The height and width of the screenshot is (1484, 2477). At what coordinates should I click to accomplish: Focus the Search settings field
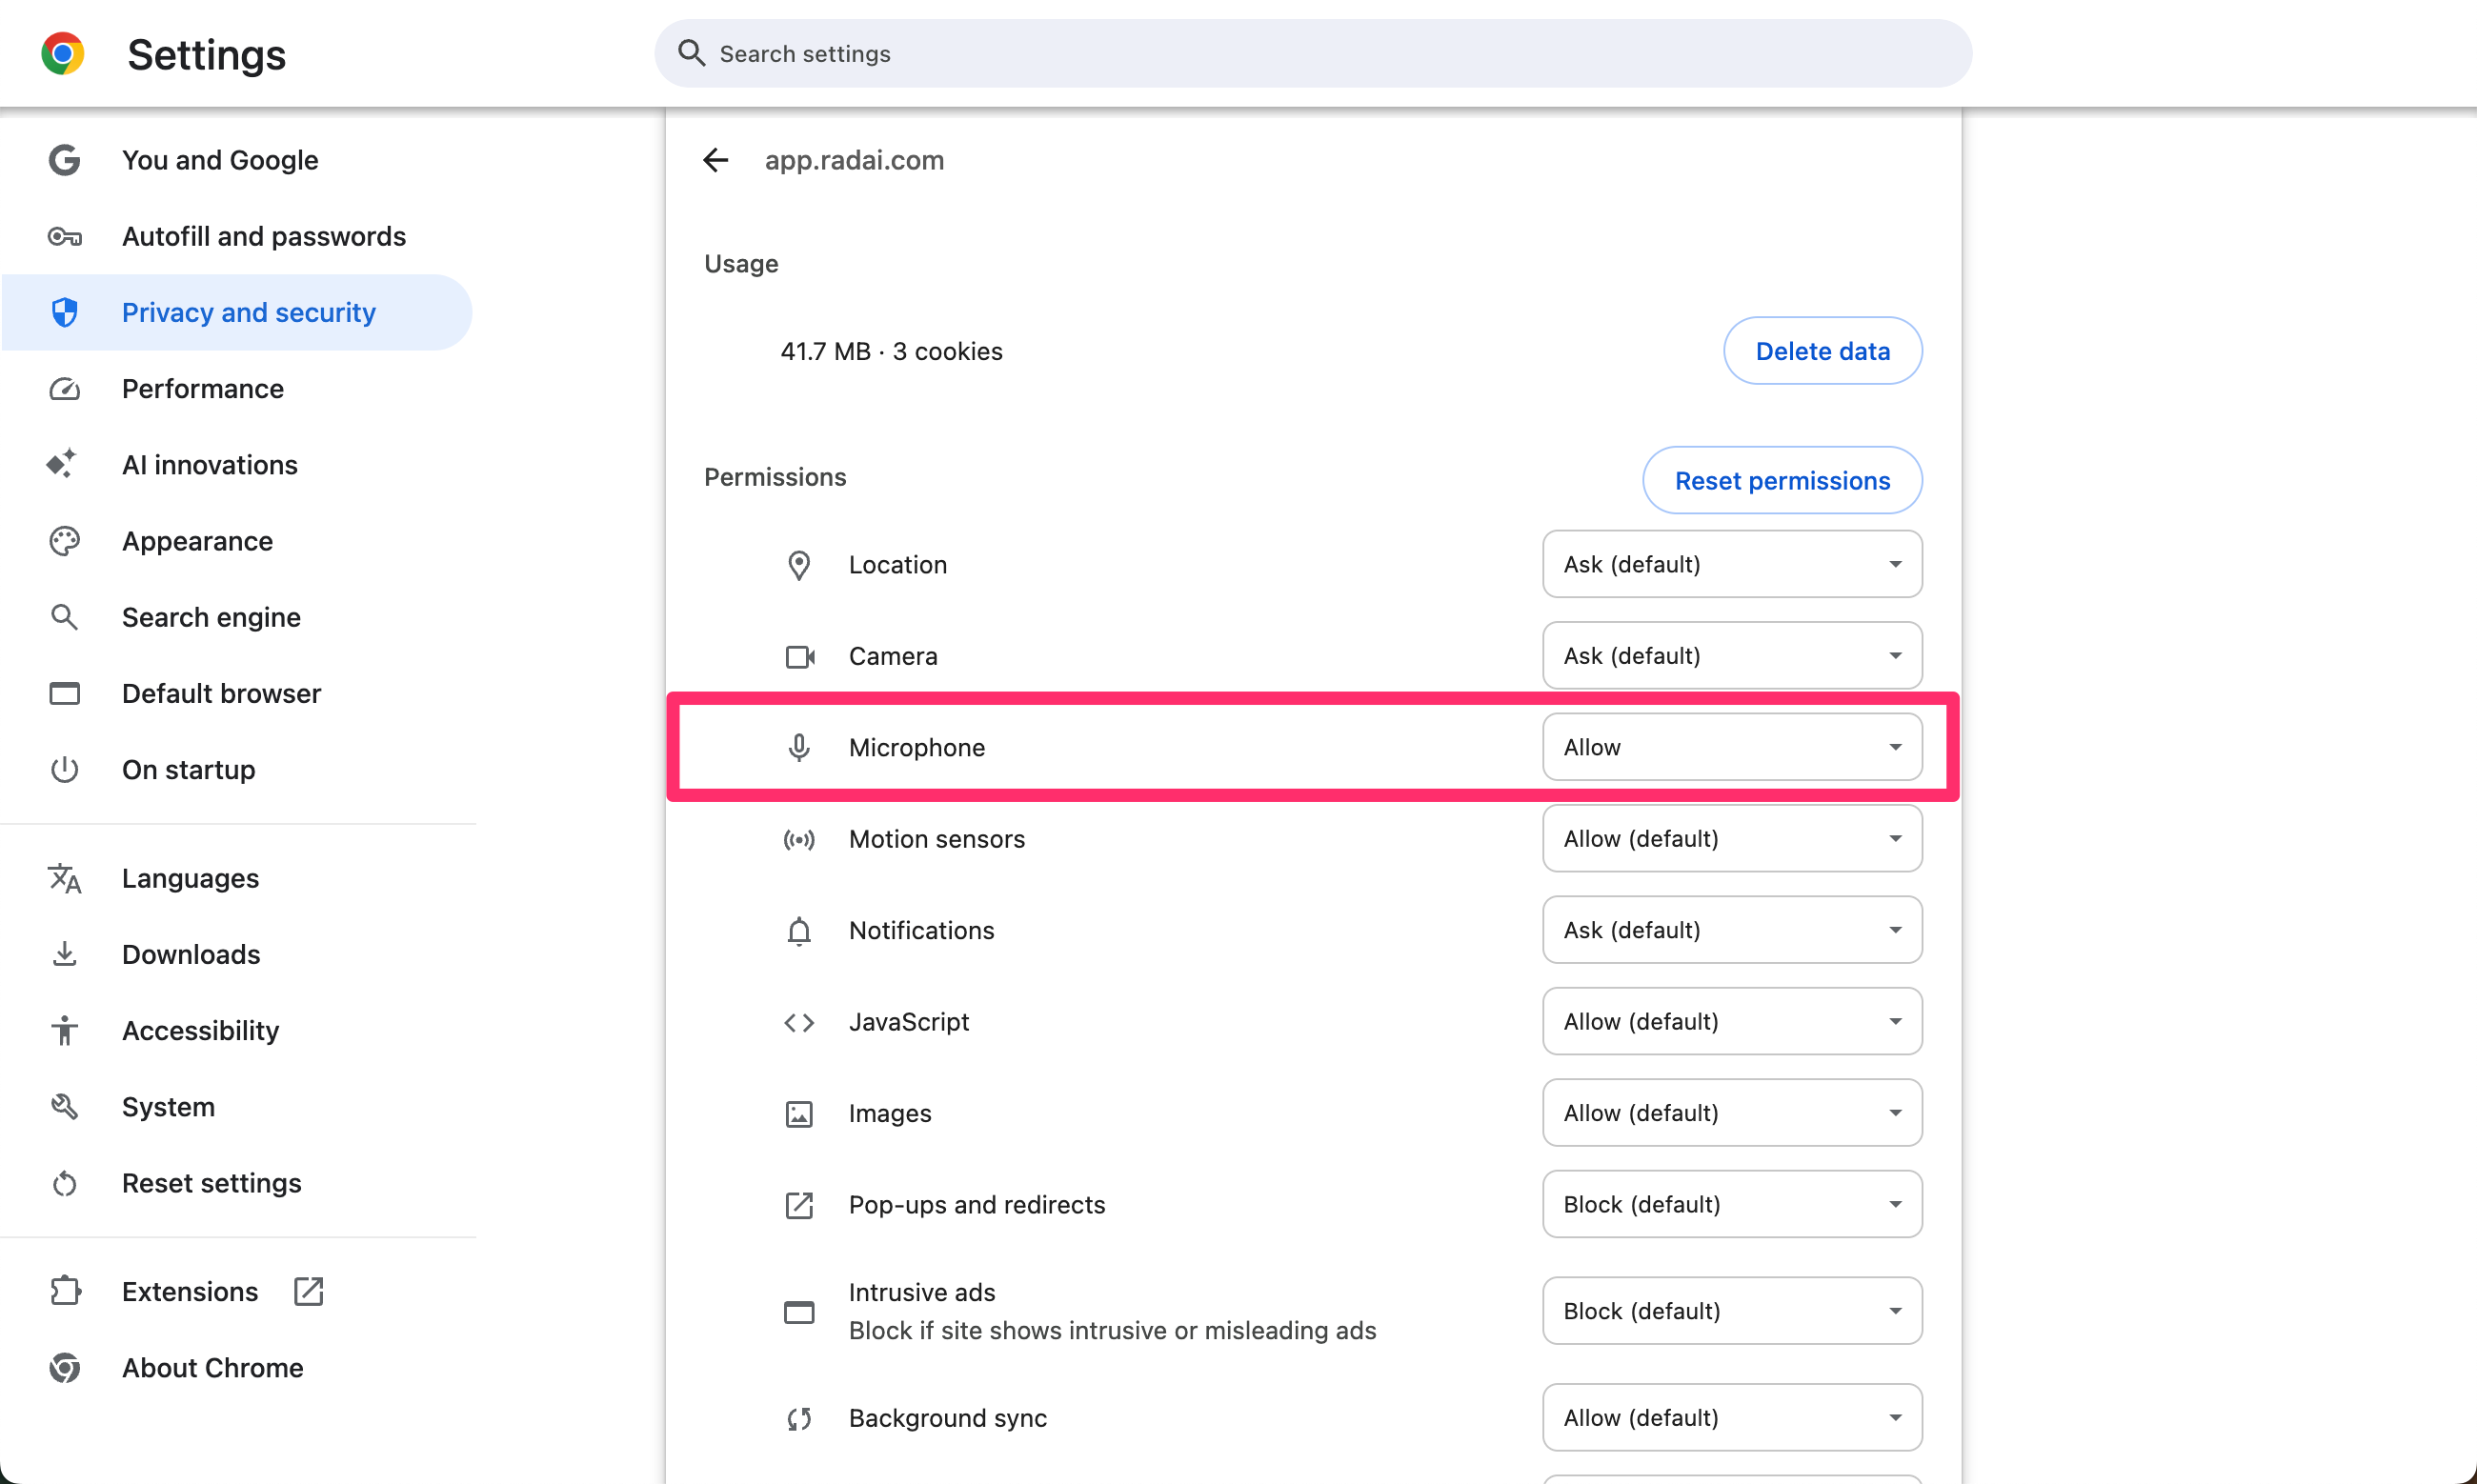click(x=1313, y=53)
